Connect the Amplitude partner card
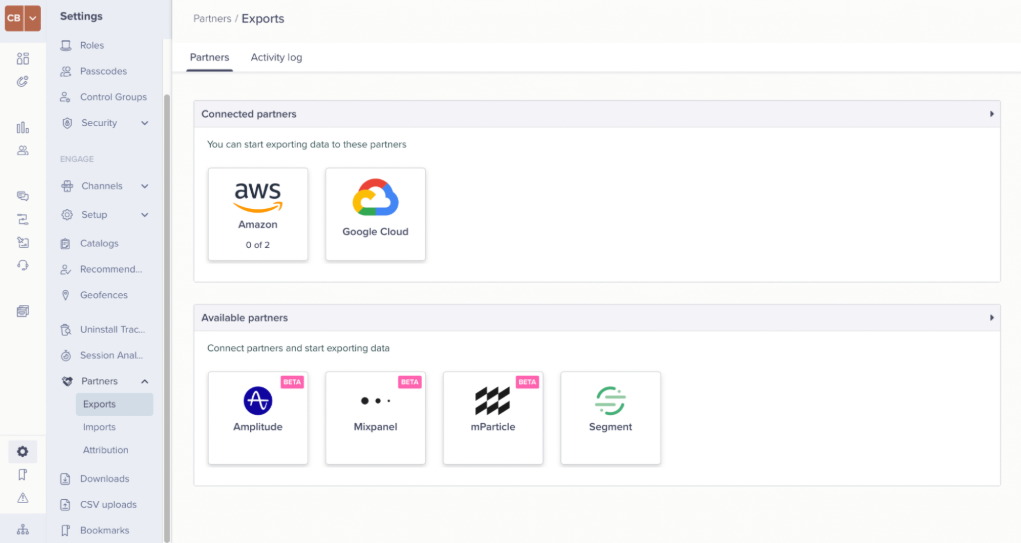 pyautogui.click(x=258, y=418)
